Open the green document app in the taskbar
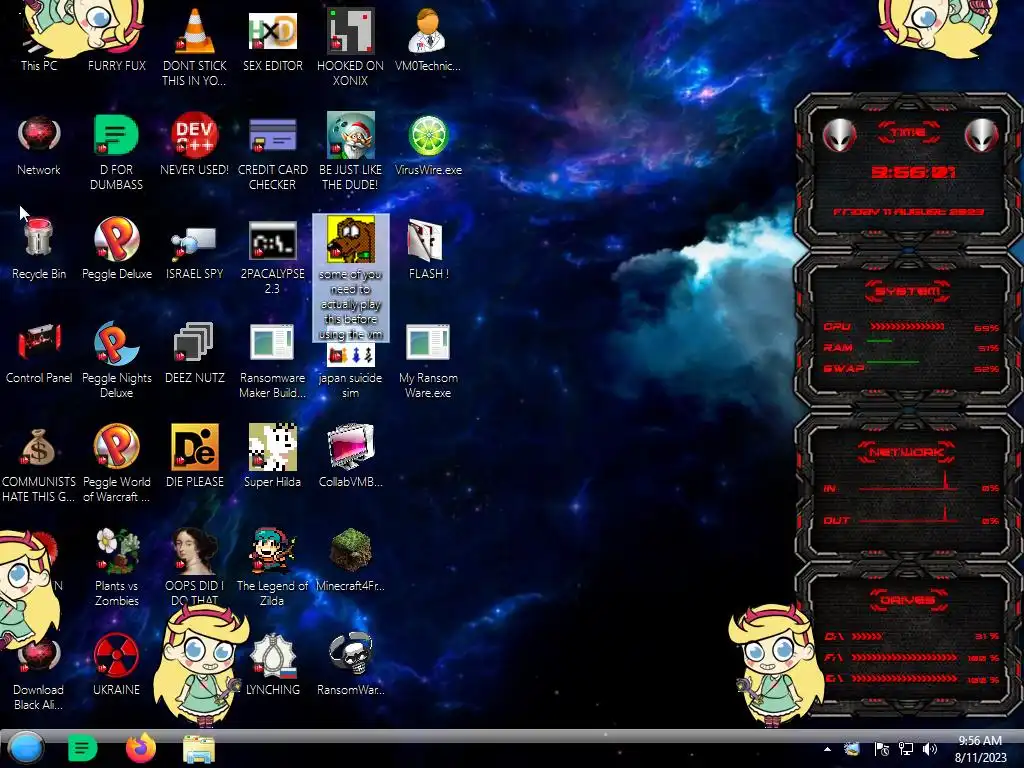Viewport: 1024px width, 768px height. (x=82, y=748)
